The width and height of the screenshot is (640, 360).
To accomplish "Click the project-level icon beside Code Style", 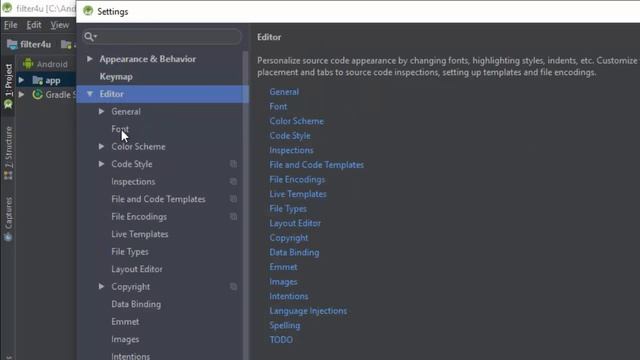I will pyautogui.click(x=233, y=164).
